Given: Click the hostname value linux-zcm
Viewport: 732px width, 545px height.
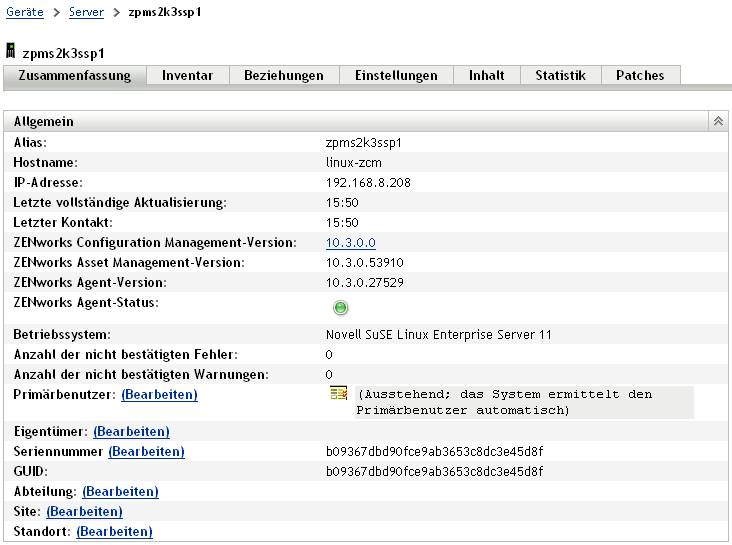Looking at the screenshot, I should (353, 163).
